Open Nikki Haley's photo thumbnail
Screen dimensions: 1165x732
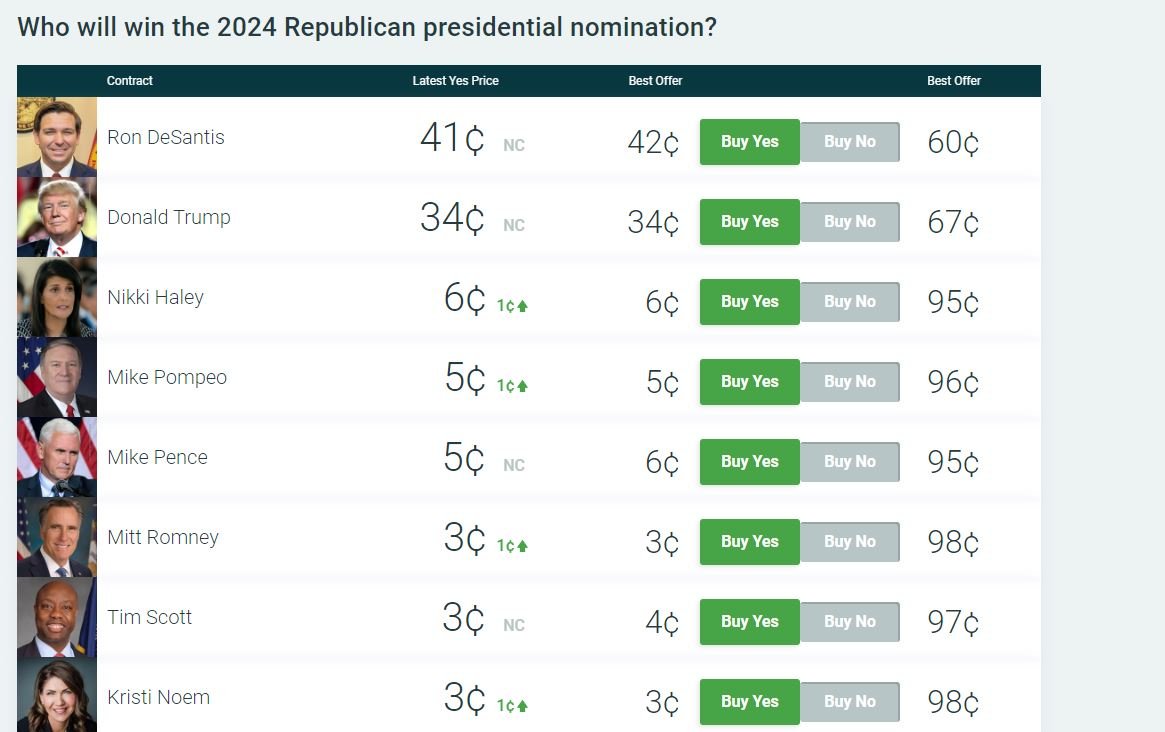click(x=57, y=297)
